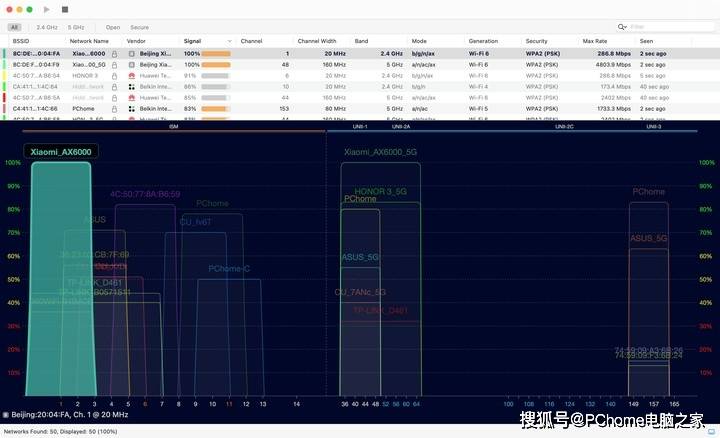Click ASUS_5G label near channel 36
The width and height of the screenshot is (720, 438).
360,257
